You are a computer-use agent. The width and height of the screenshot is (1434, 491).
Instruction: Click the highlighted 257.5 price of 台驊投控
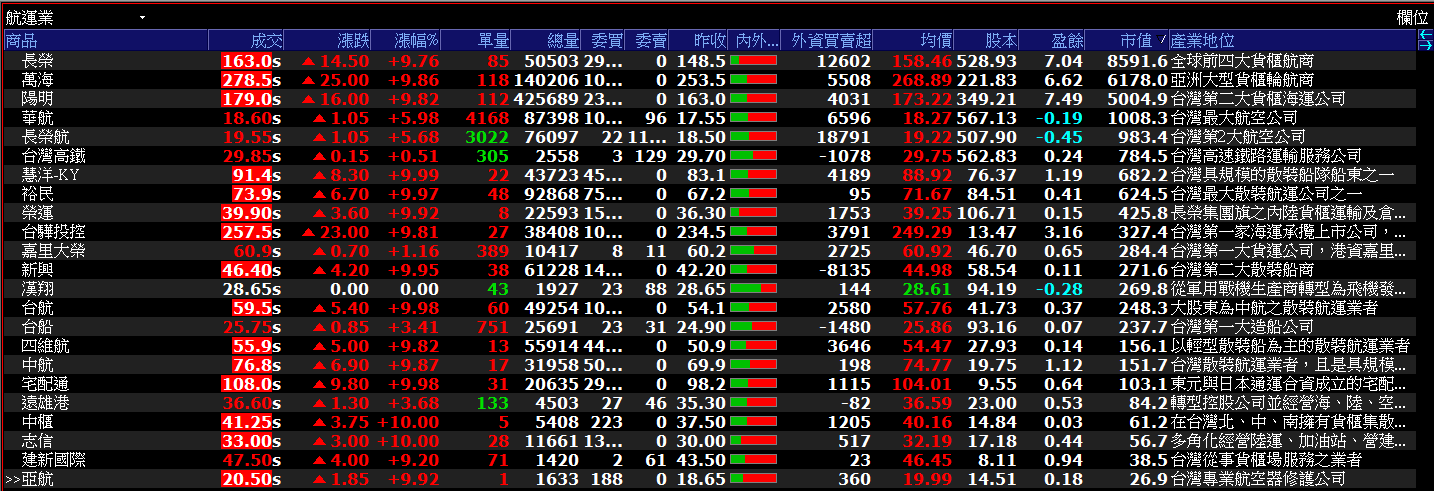click(246, 232)
